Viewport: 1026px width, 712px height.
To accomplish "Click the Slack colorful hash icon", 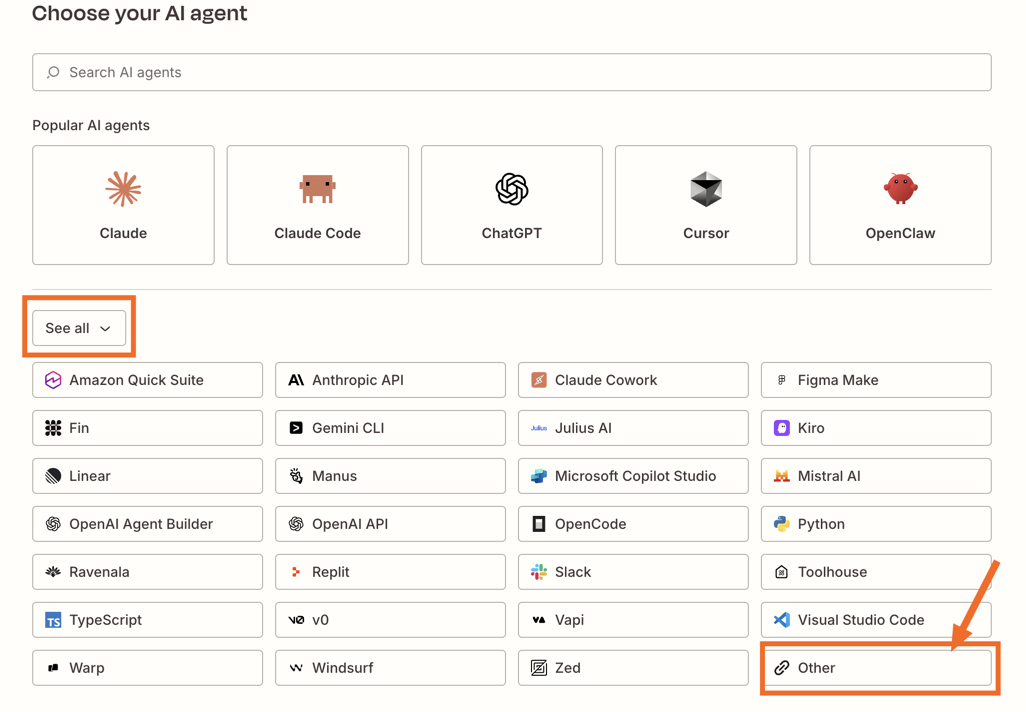I will point(539,572).
